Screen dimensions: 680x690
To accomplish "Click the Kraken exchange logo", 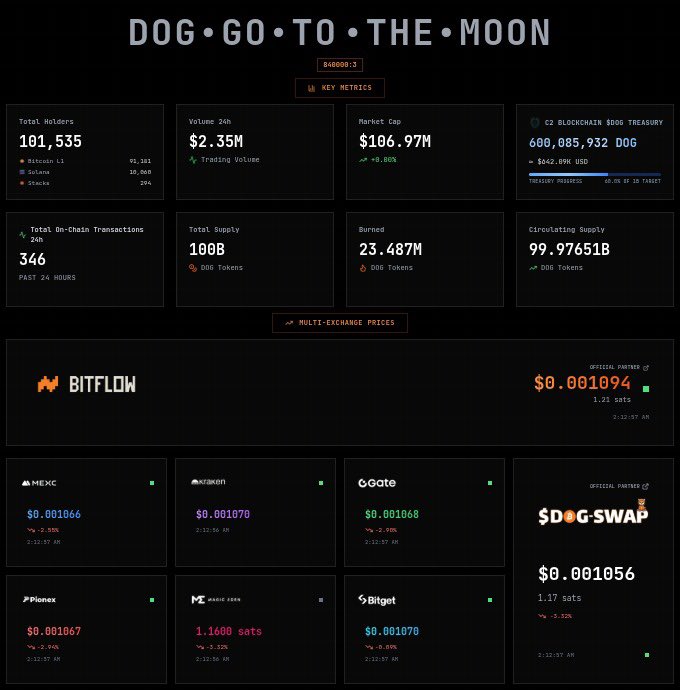I will point(208,482).
